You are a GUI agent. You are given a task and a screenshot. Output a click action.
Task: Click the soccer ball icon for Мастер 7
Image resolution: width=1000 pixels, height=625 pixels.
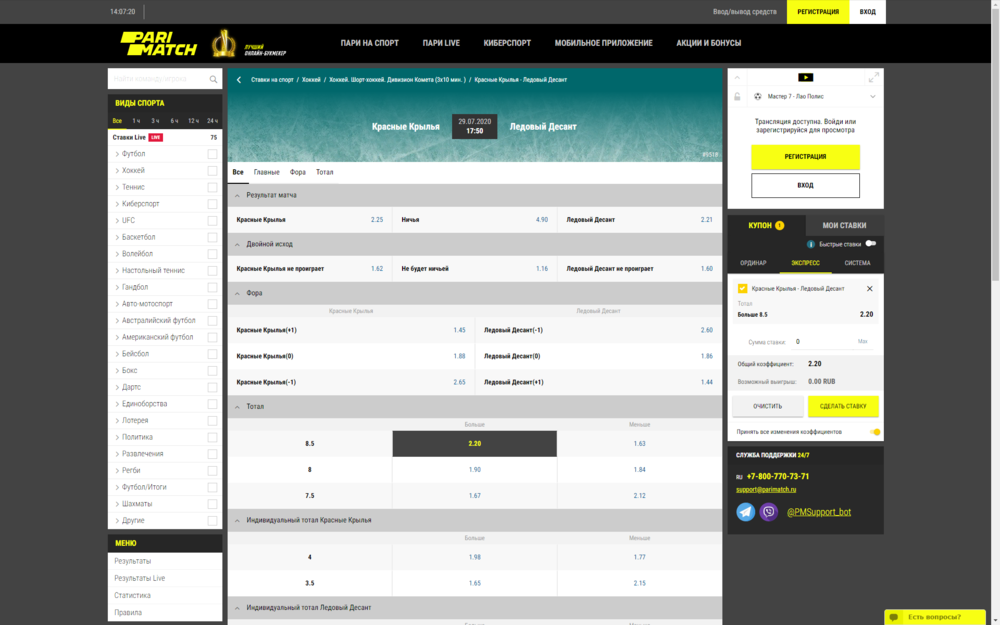tap(758, 96)
